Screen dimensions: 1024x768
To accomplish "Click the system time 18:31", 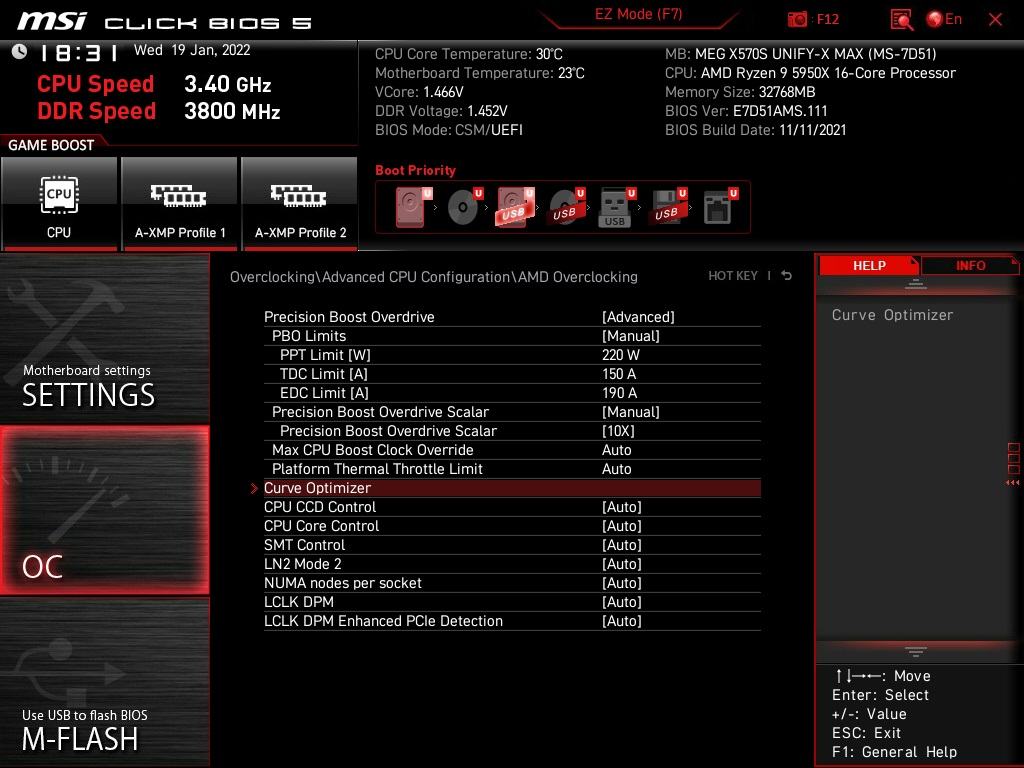I will click(78, 52).
